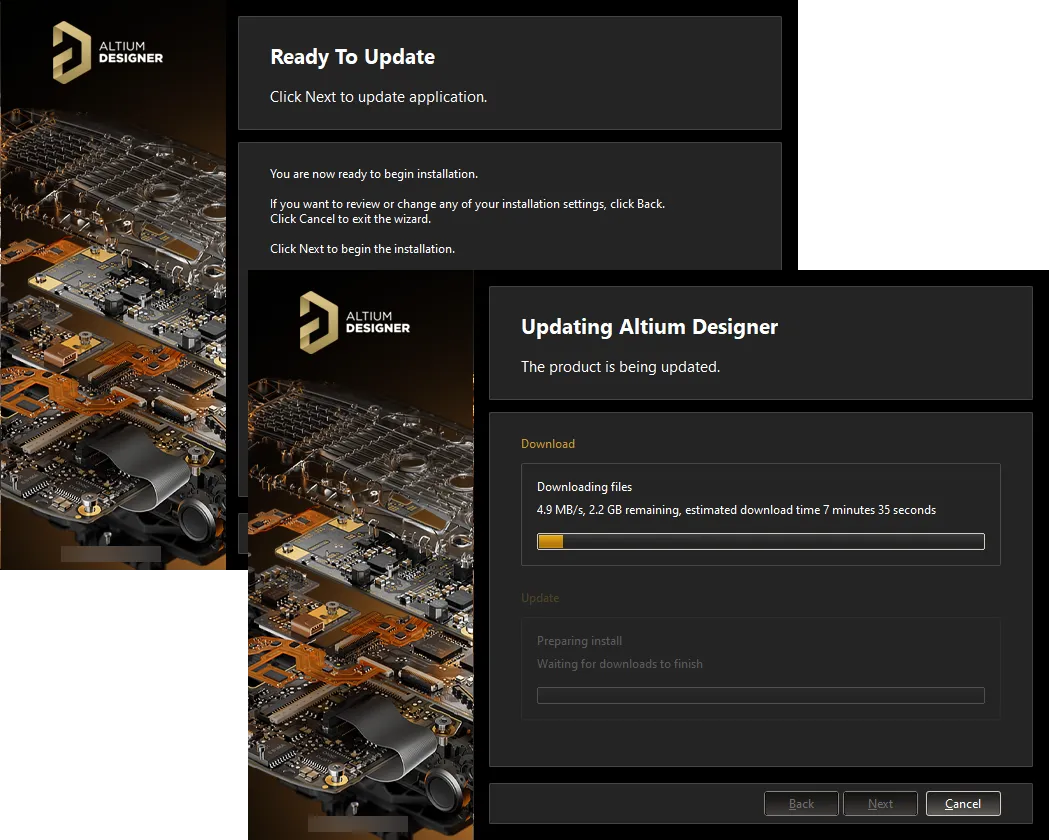Click 'Waiting for downloads to finish' text

point(619,663)
